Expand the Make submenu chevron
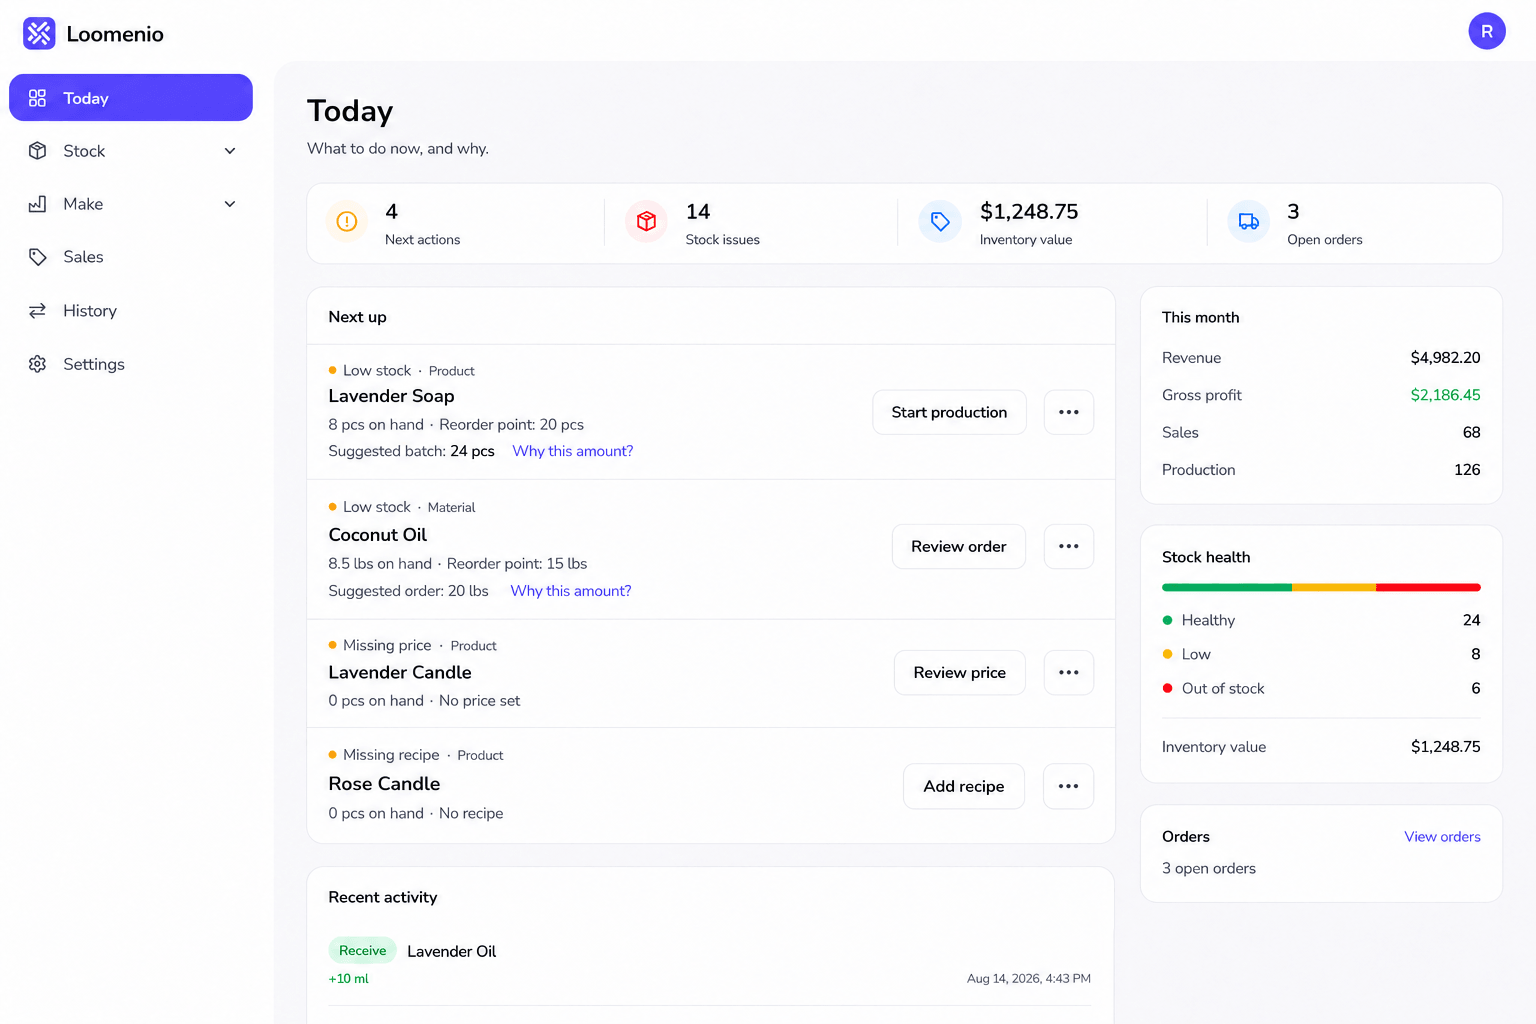 [230, 204]
